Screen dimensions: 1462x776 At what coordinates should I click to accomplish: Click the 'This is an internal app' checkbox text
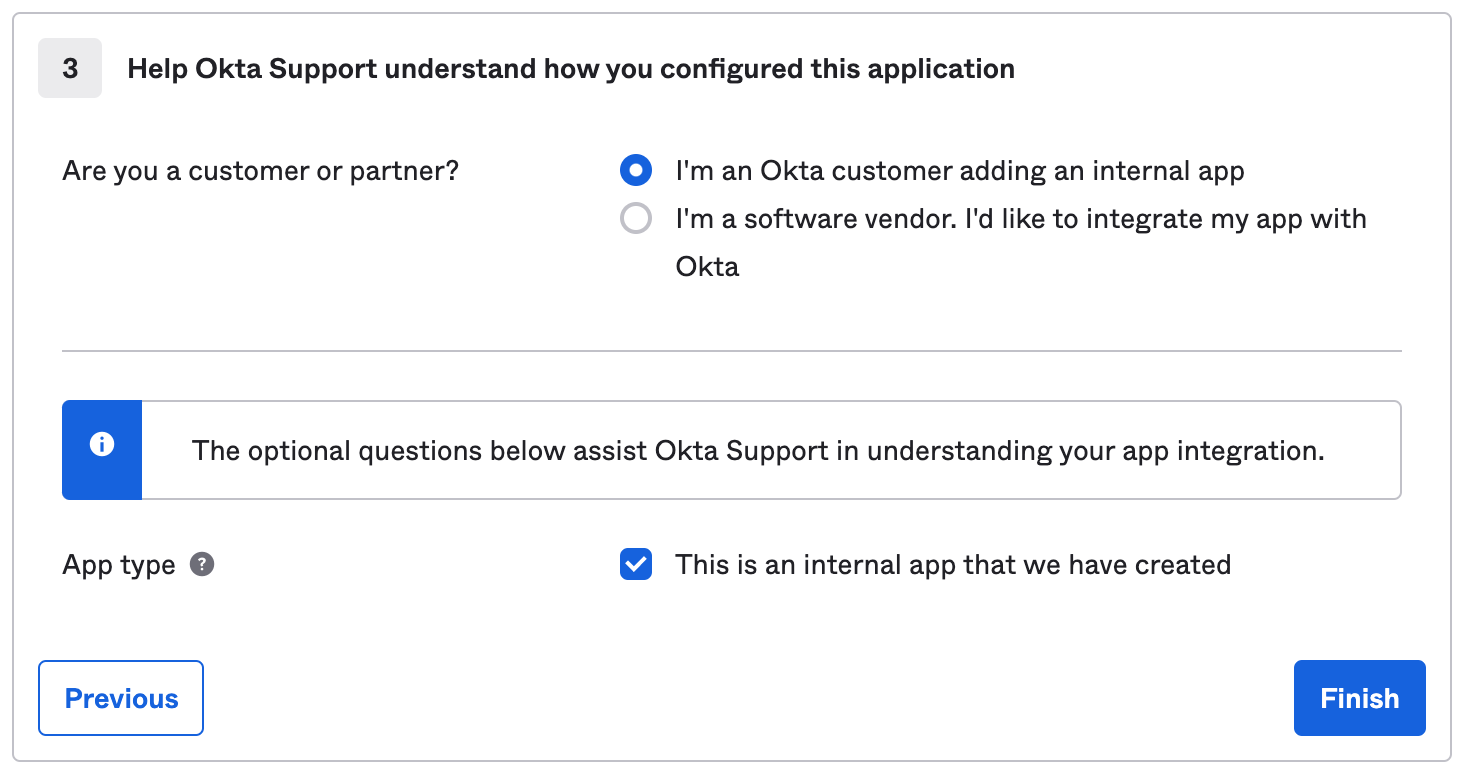click(x=952, y=565)
